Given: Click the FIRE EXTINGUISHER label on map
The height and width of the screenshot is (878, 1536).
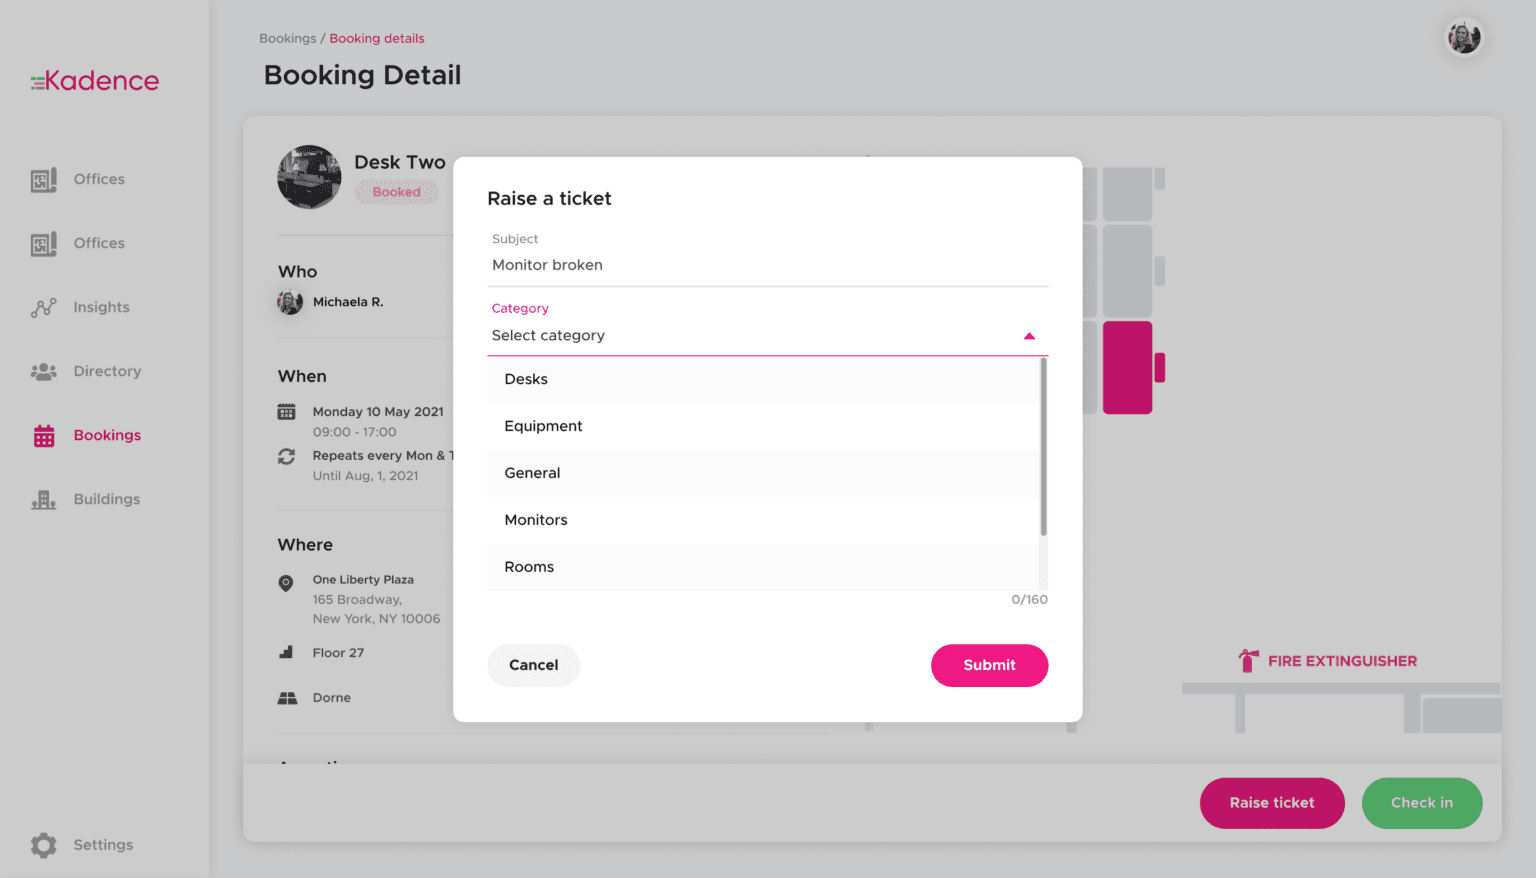Looking at the screenshot, I should tap(1342, 661).
